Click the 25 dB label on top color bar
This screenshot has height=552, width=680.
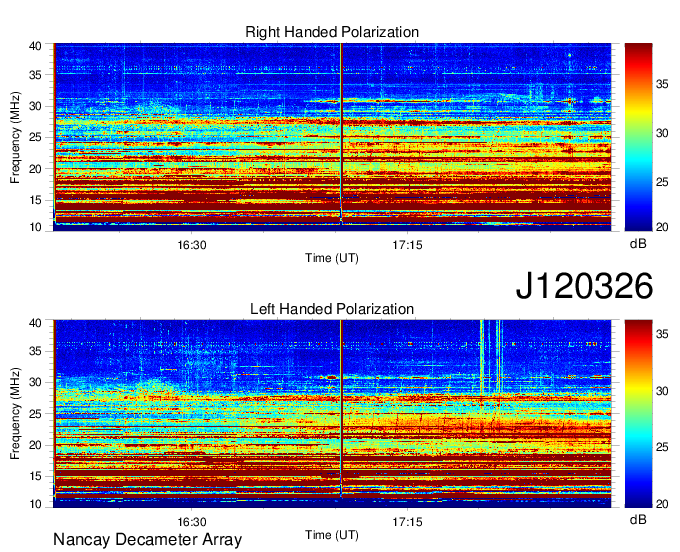point(662,182)
